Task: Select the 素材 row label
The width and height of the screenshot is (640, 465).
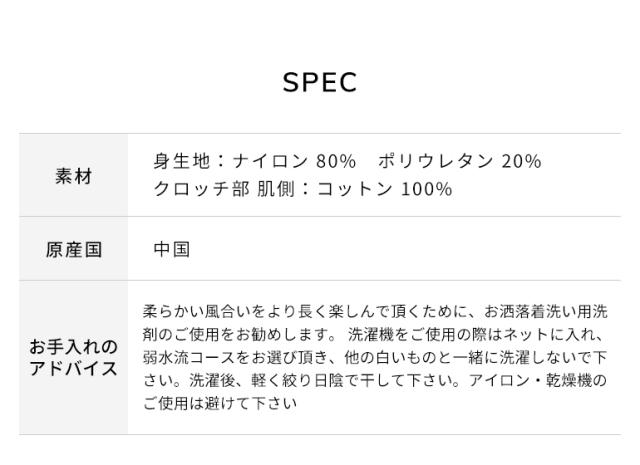Action: (x=73, y=176)
